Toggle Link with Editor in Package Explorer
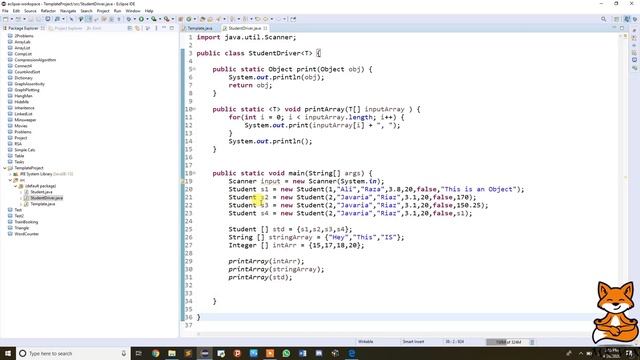 (x=138, y=28)
